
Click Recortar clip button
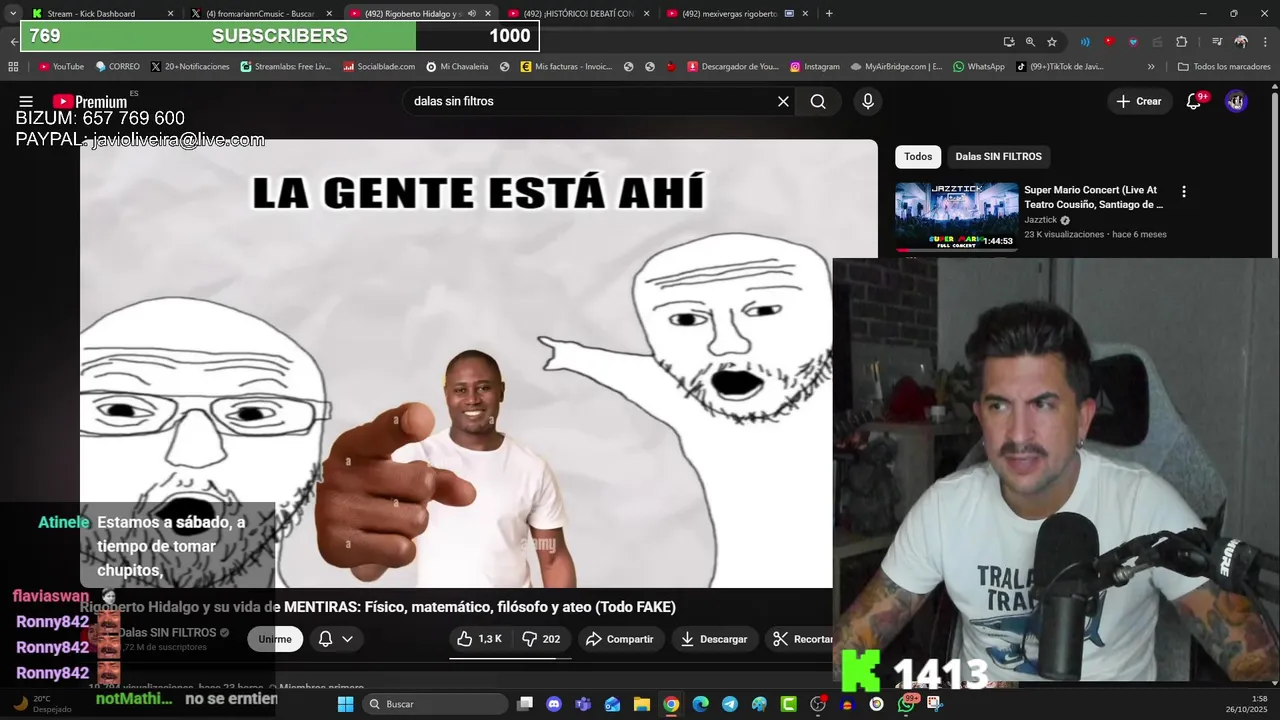tap(801, 639)
